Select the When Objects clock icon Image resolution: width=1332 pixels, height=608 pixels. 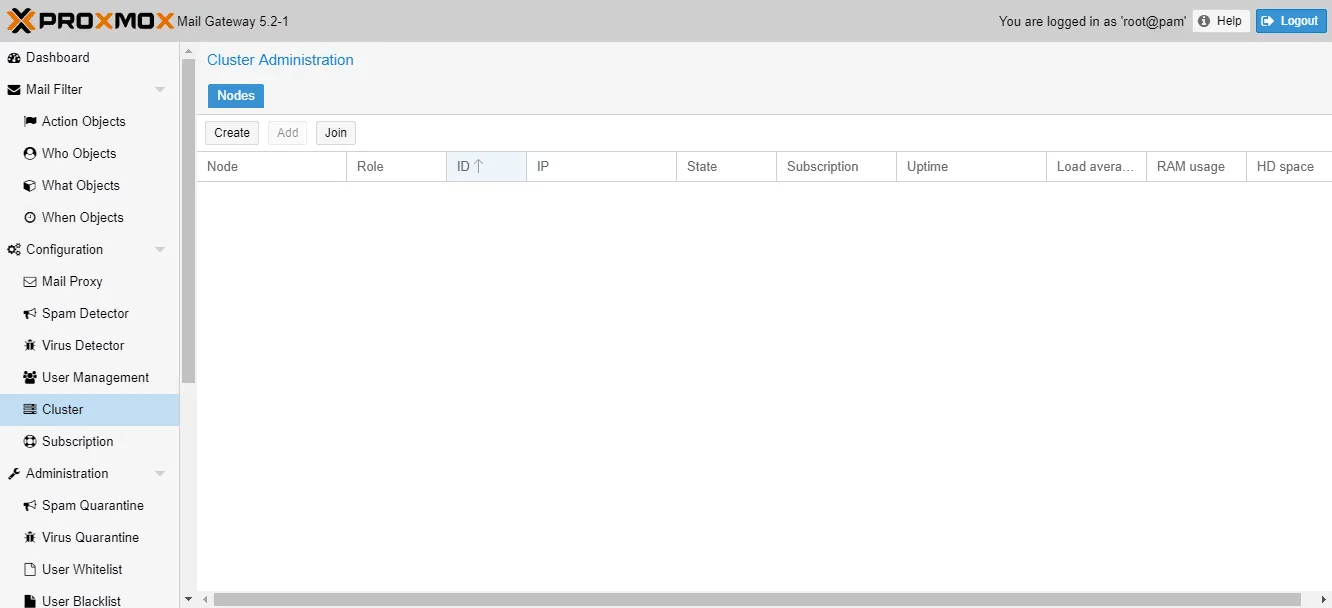(29, 217)
